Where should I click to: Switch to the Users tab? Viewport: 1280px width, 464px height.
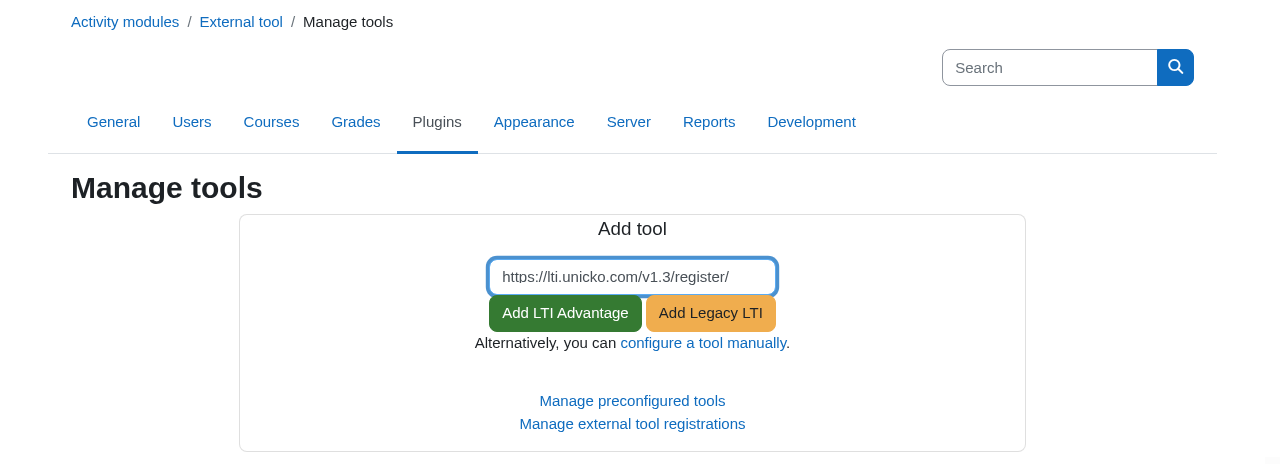(192, 121)
